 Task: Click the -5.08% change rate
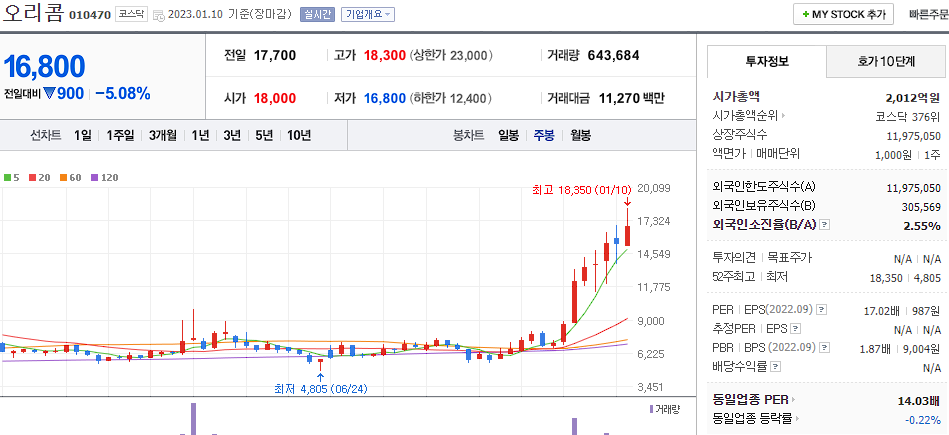(x=123, y=94)
